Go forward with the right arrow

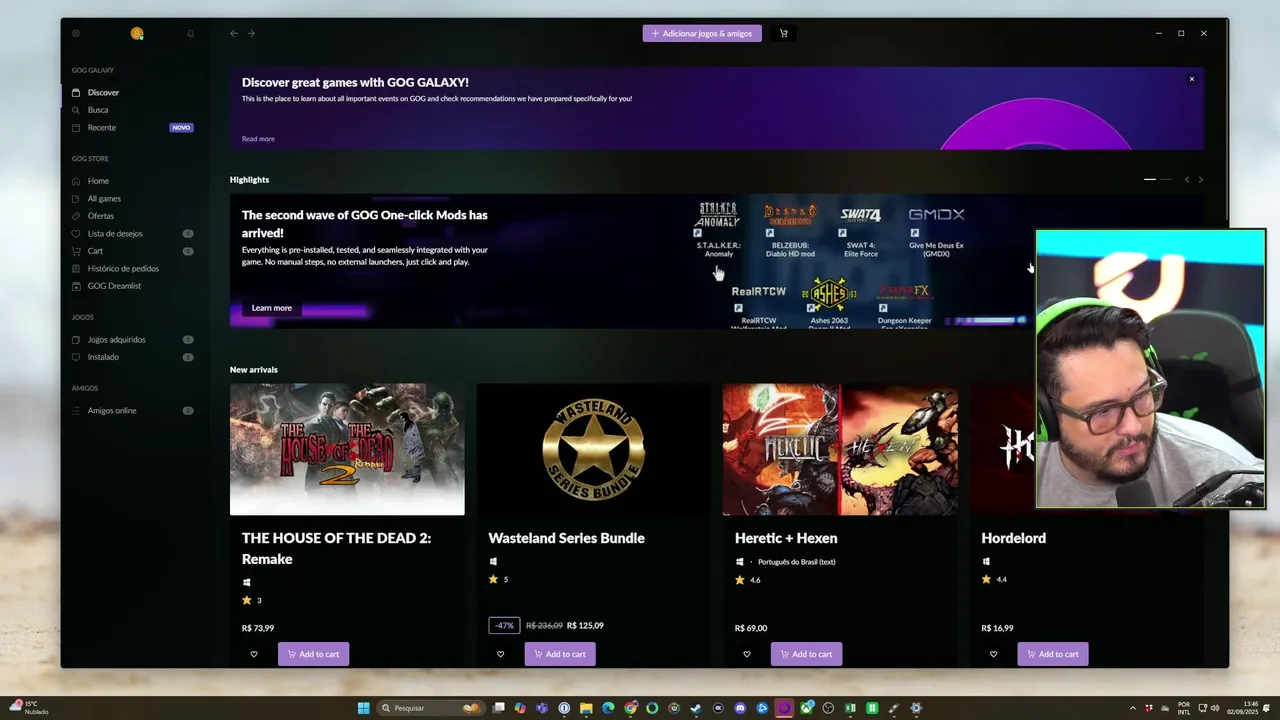coord(251,33)
